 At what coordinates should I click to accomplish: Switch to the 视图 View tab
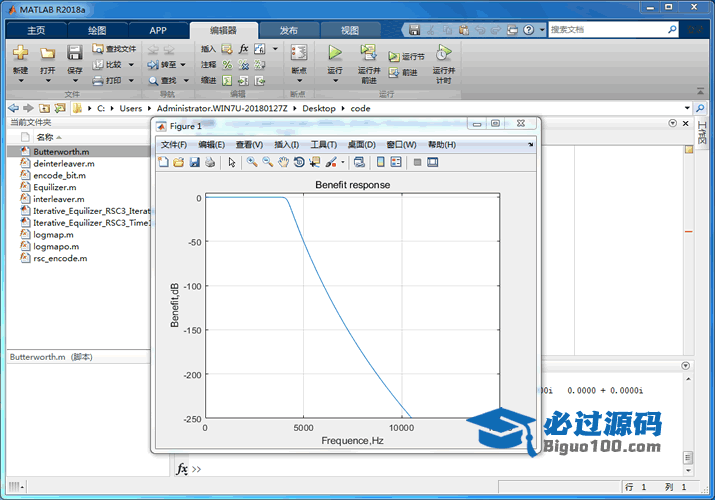click(x=350, y=31)
